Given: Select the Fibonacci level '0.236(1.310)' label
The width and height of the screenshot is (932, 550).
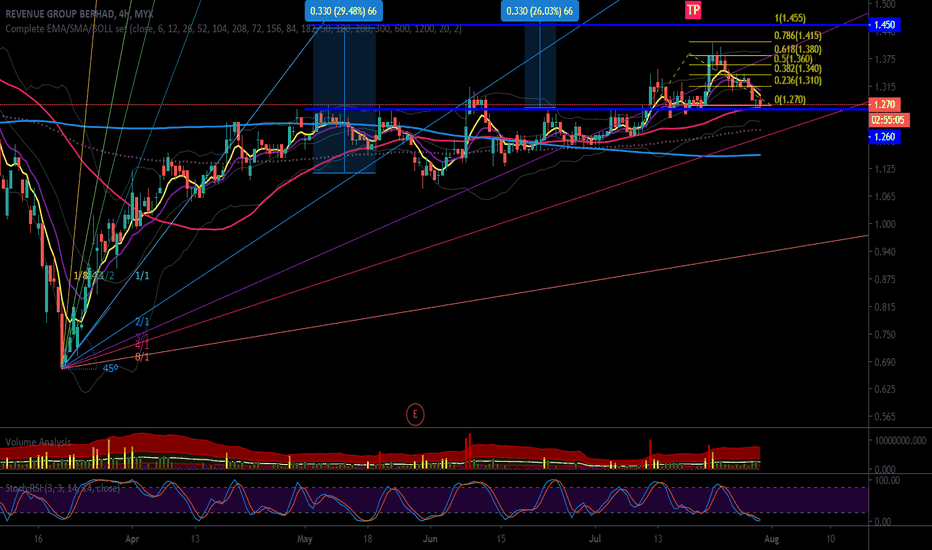Looking at the screenshot, I should point(798,80).
